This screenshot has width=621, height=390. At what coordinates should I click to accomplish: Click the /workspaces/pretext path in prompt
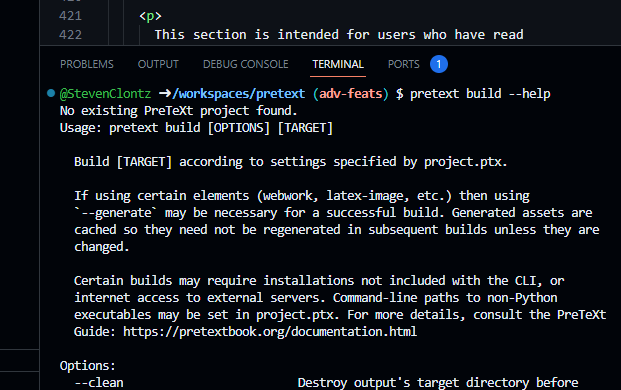point(238,94)
